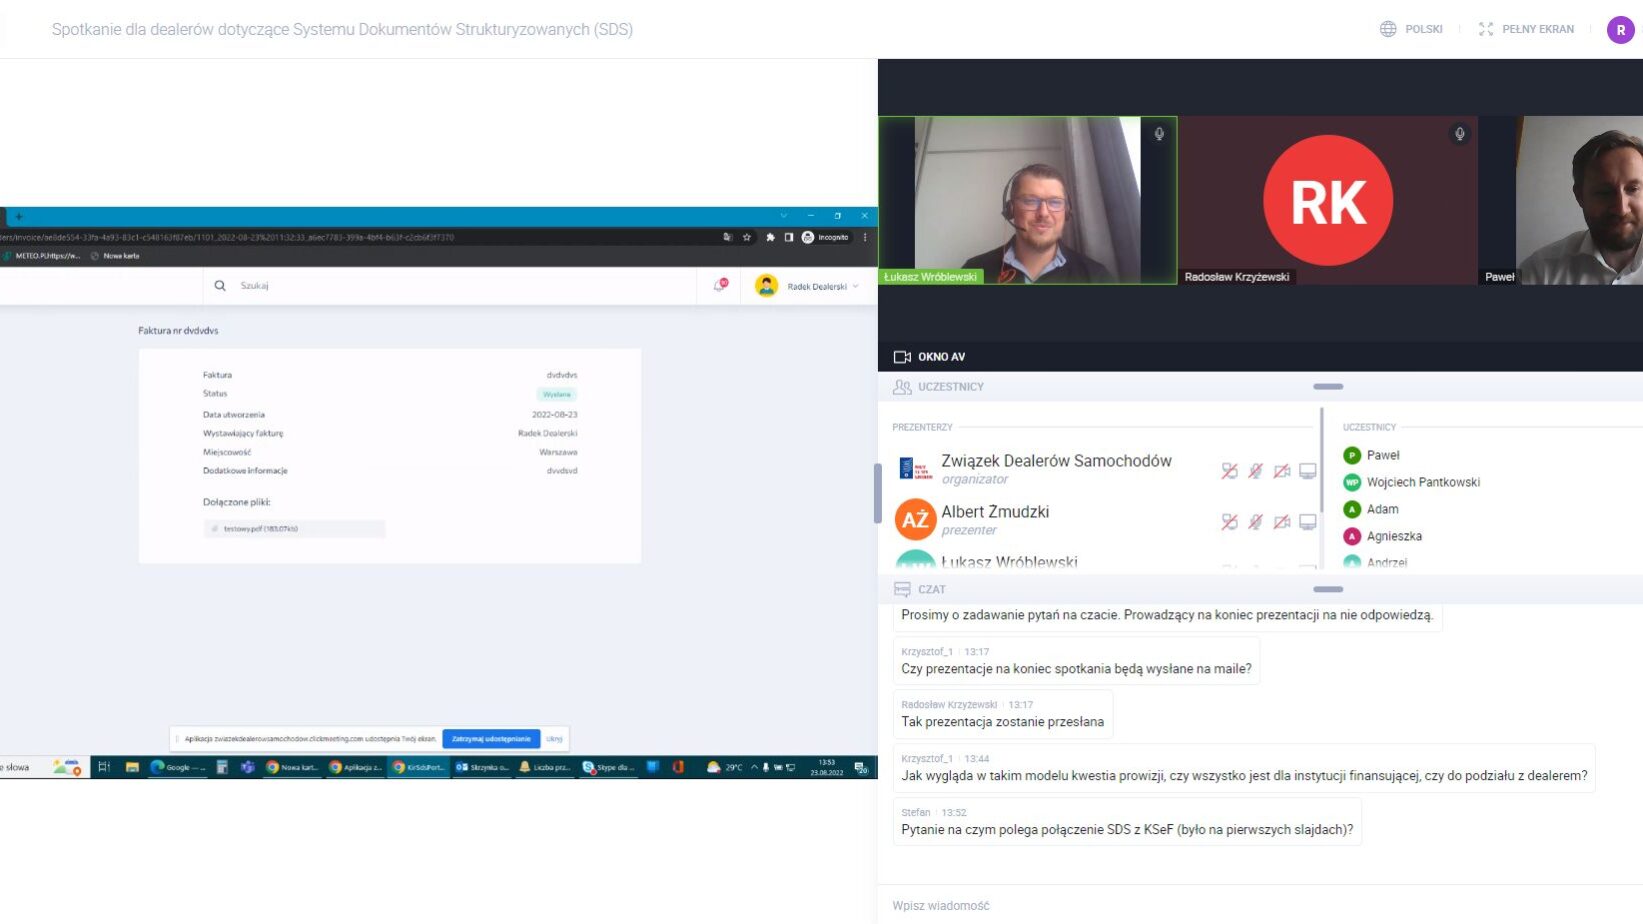Click Łukasz Wróblewski's microphone icon on video

click(x=1159, y=134)
